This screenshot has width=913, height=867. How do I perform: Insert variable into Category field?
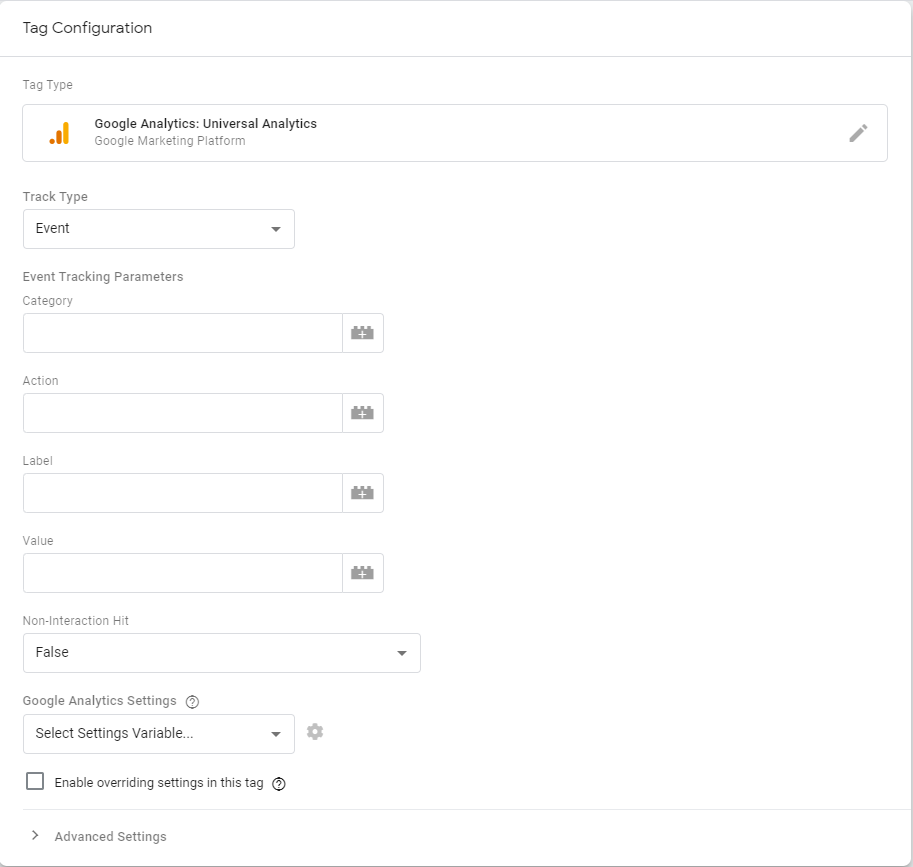pyautogui.click(x=362, y=333)
